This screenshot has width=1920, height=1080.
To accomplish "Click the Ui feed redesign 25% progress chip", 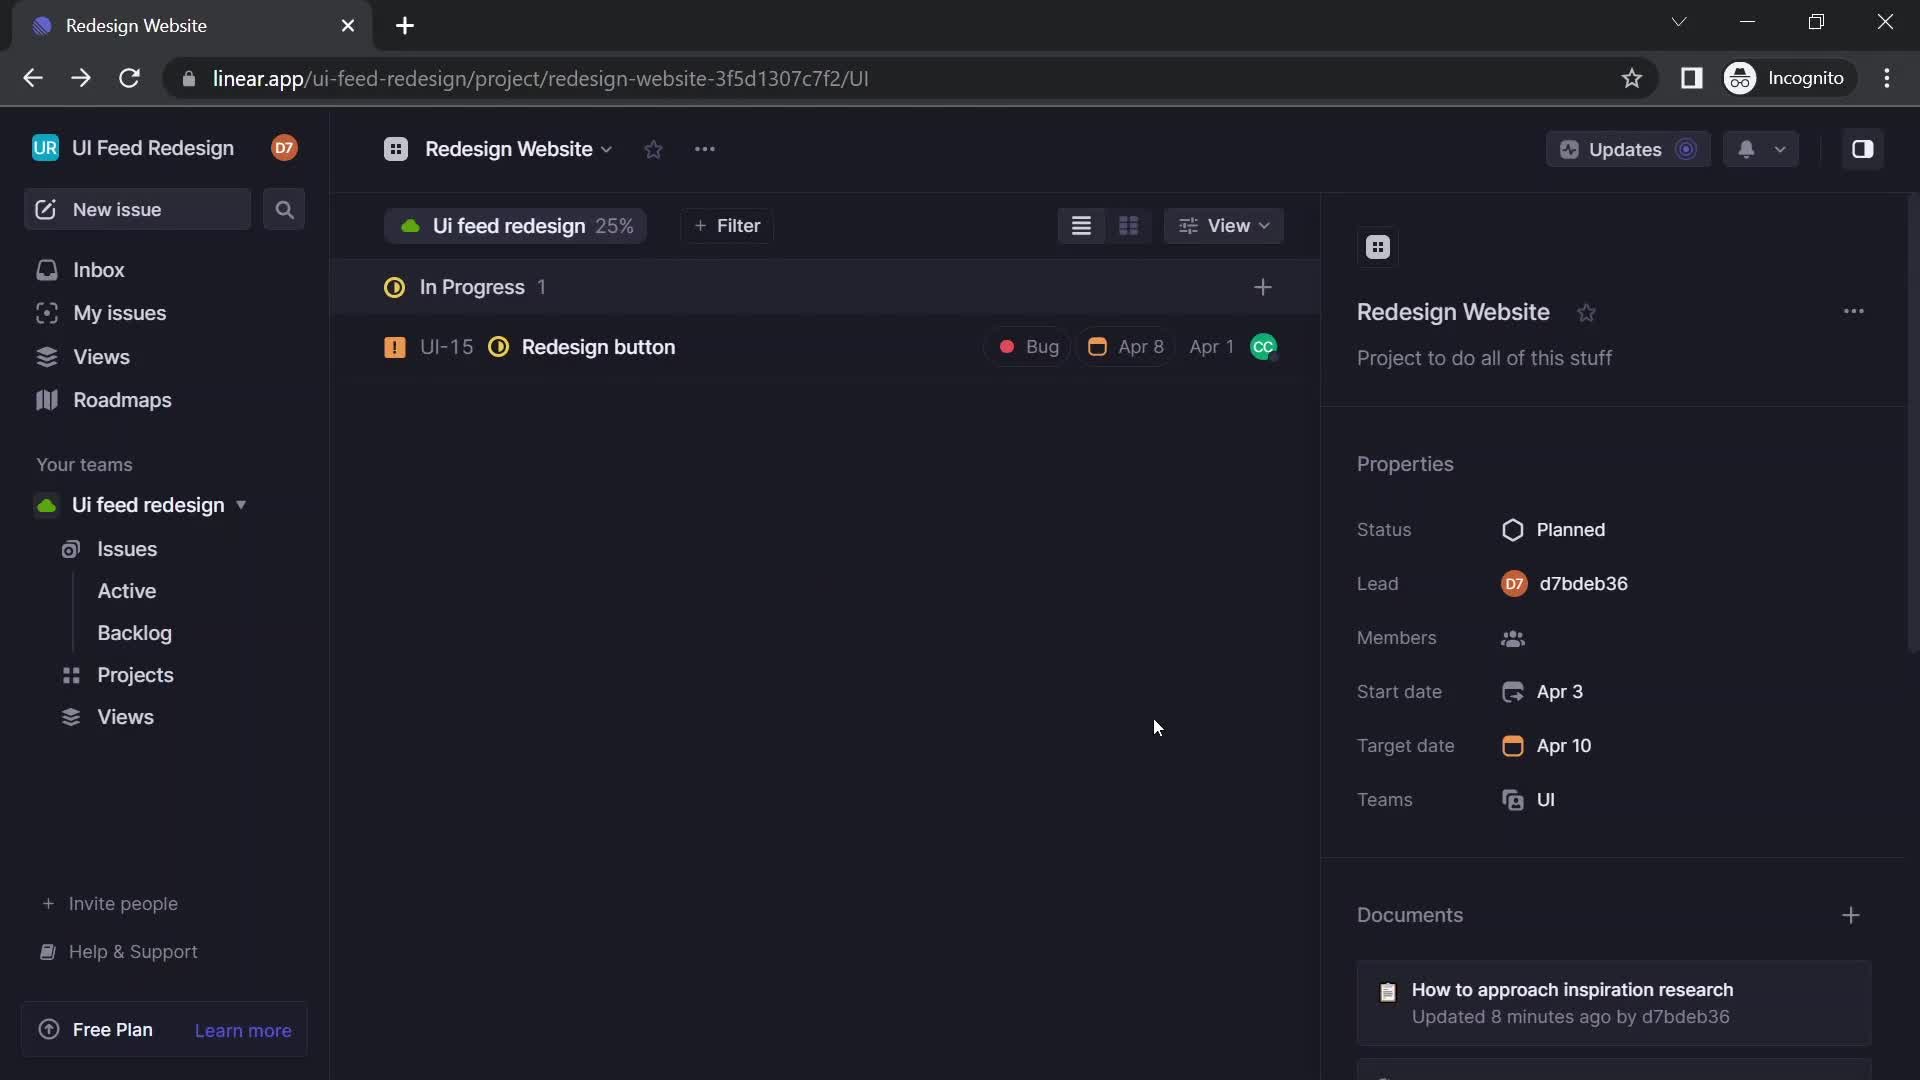I will pyautogui.click(x=516, y=226).
